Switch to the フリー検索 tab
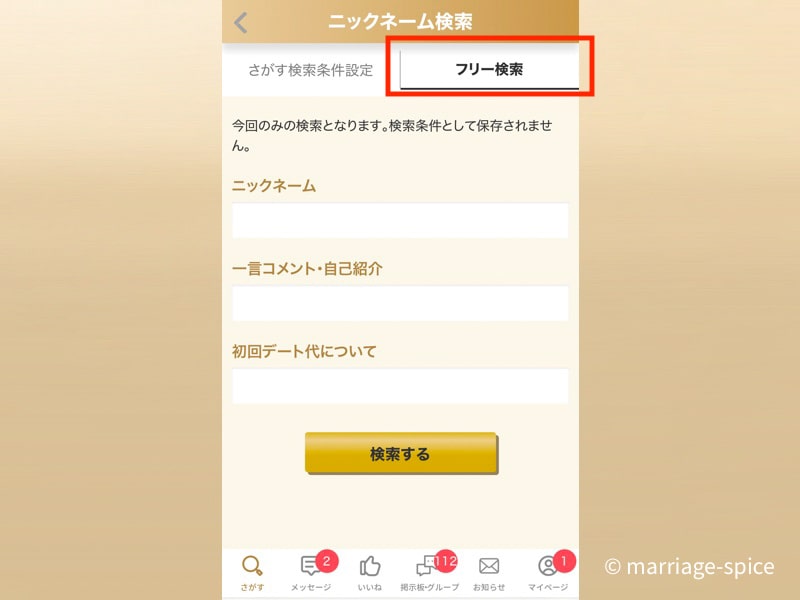 (489, 69)
